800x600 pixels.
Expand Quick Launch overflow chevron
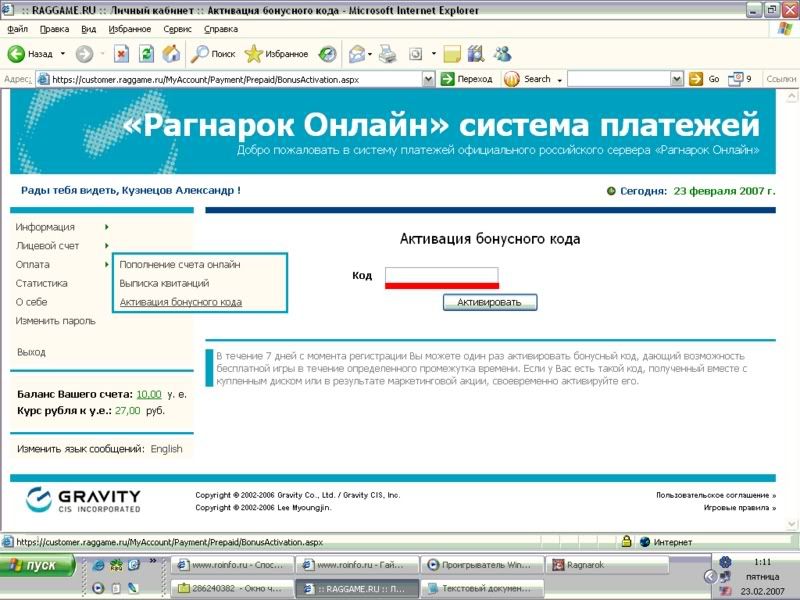point(153,561)
